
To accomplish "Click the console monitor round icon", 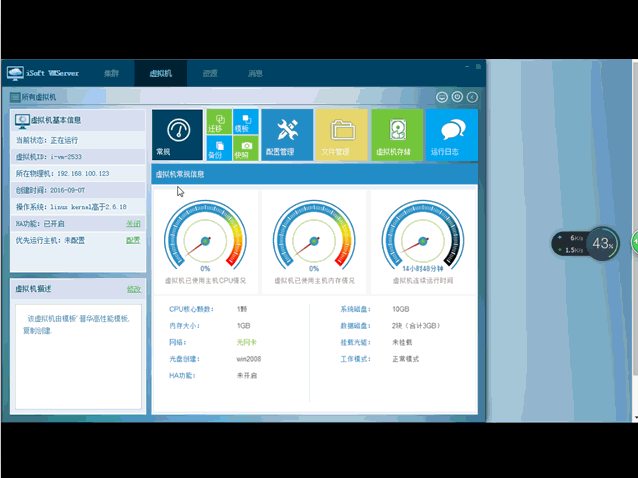I will 442,97.
